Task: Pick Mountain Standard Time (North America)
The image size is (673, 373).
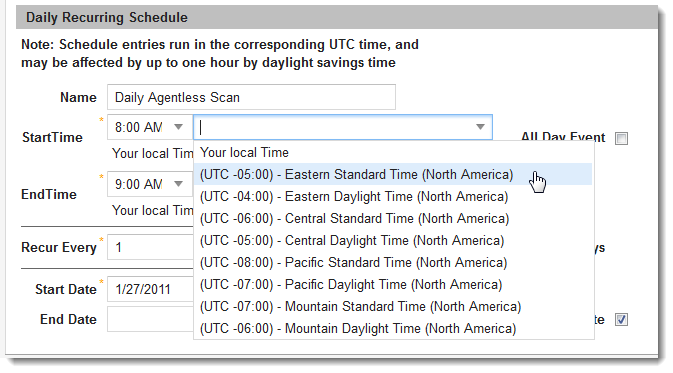Action: [x=393, y=306]
